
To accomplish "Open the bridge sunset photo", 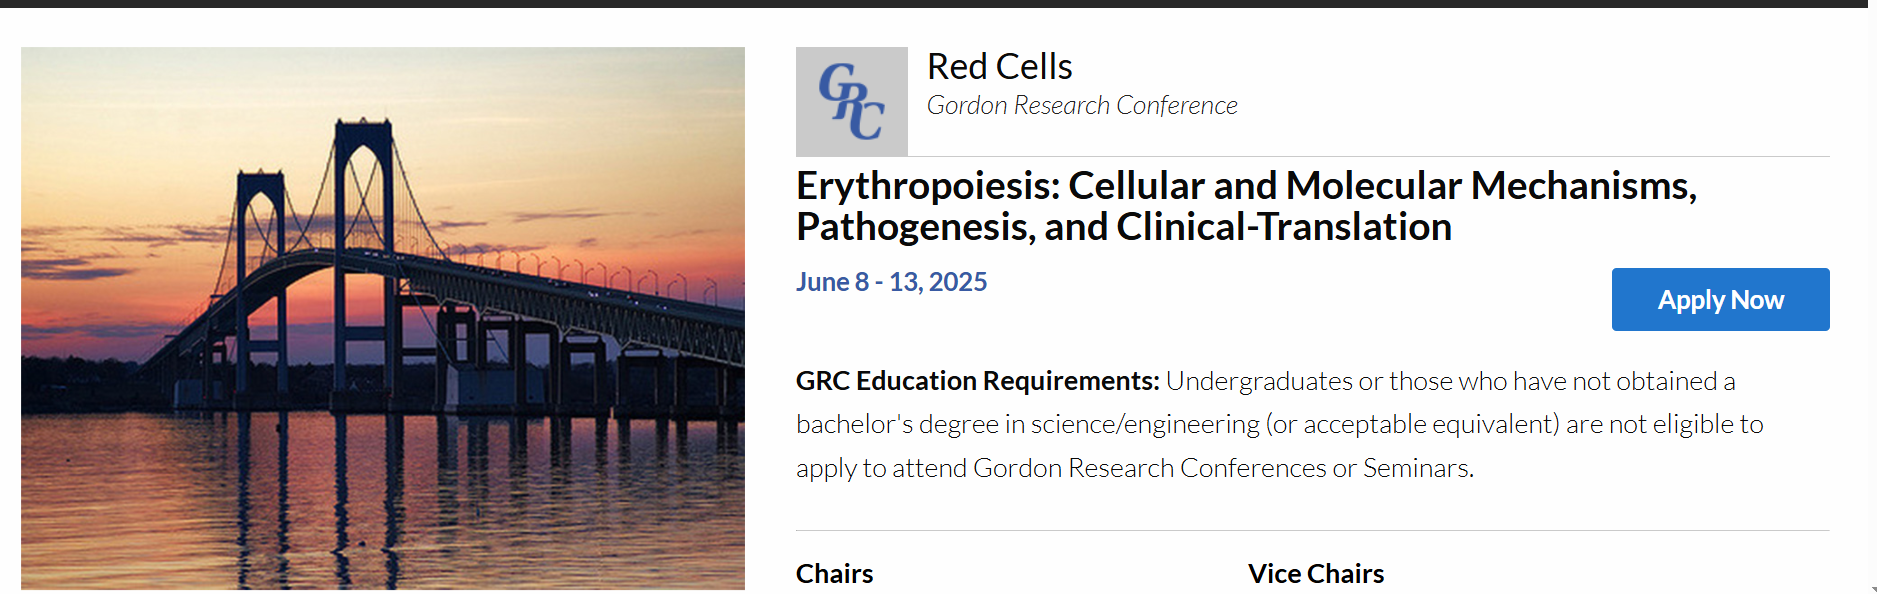I will point(383,318).
